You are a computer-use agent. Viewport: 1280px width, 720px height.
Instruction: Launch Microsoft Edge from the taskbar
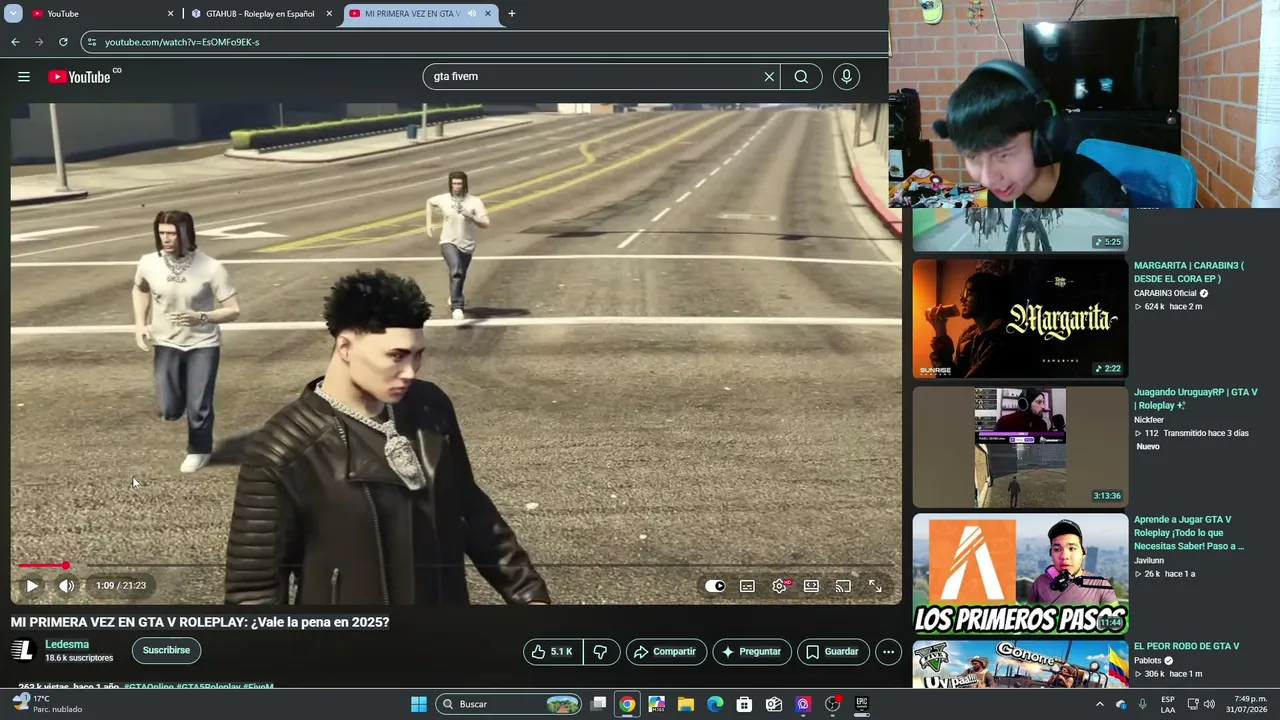[x=715, y=704]
